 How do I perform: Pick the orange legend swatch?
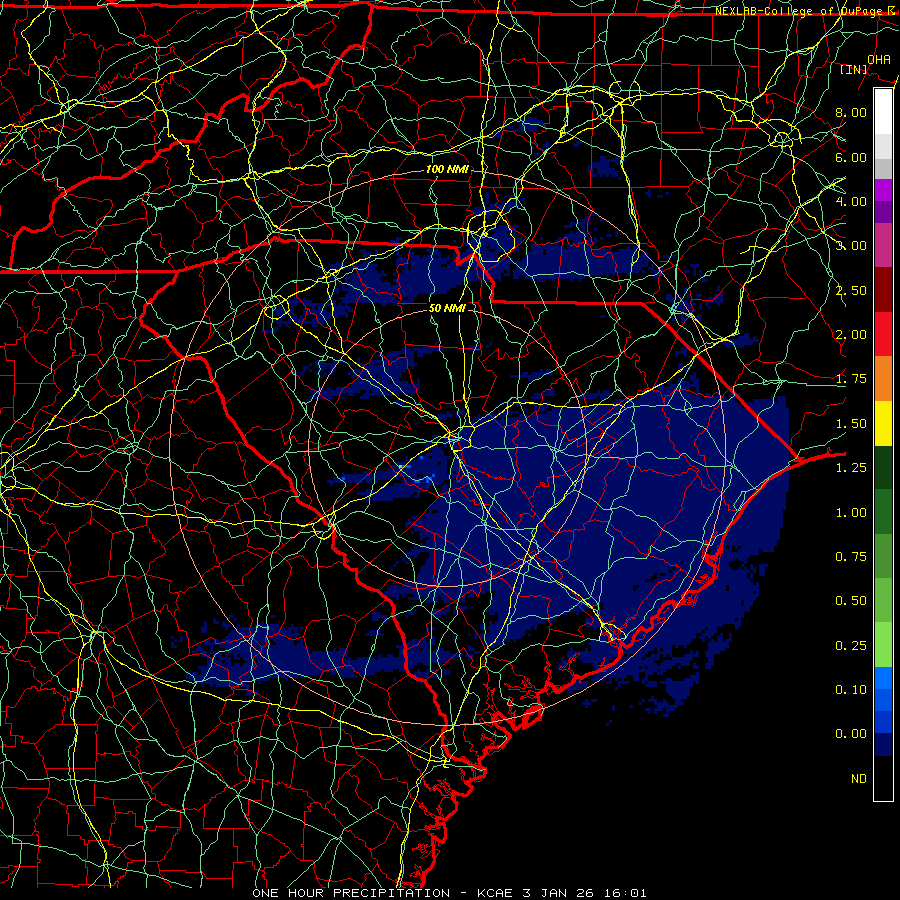point(883,379)
